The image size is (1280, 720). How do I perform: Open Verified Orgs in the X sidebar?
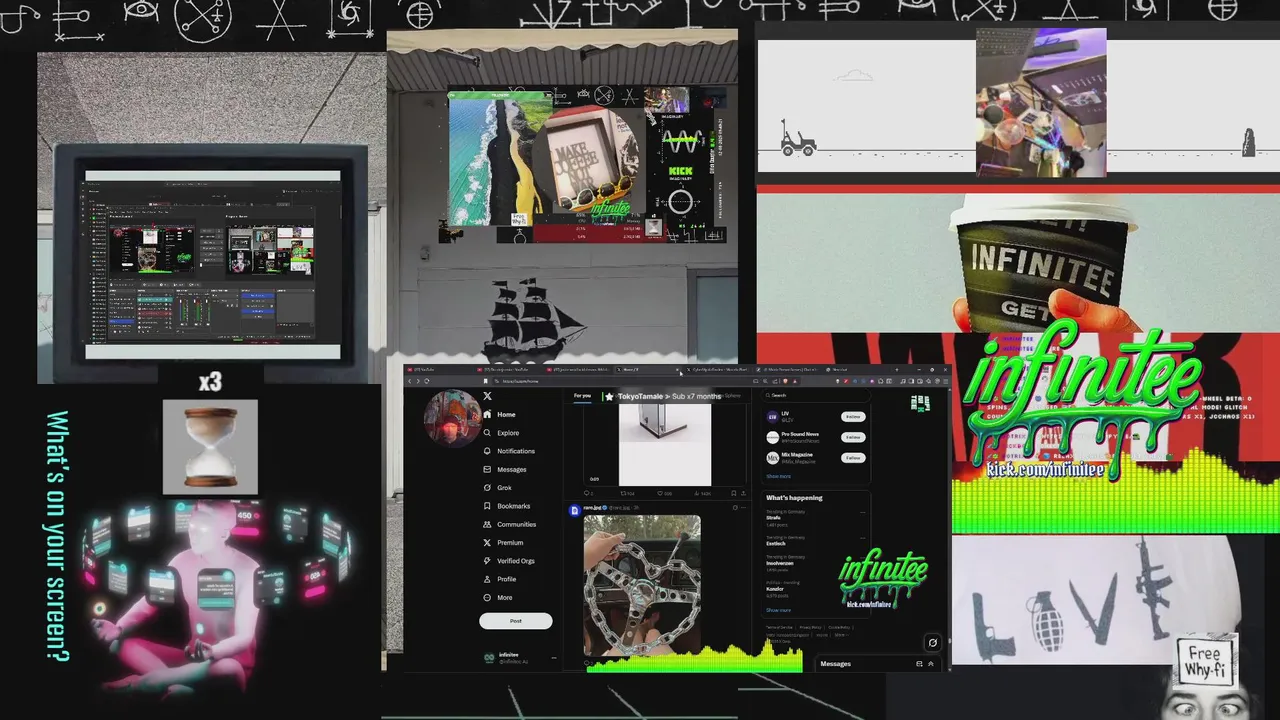pos(508,561)
